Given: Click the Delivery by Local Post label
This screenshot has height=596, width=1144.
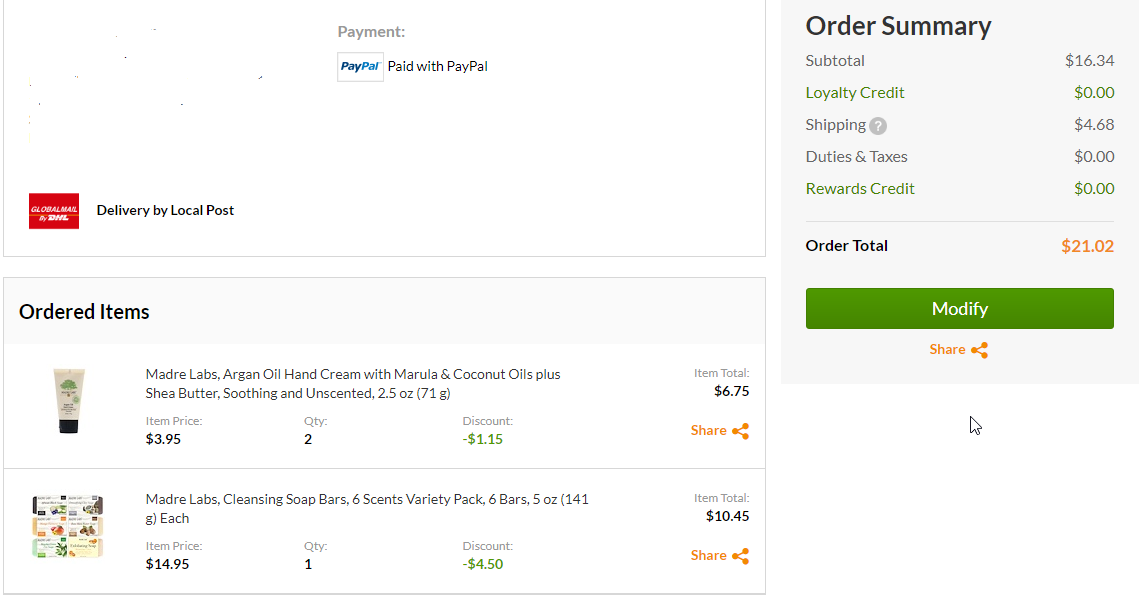Looking at the screenshot, I should 165,211.
